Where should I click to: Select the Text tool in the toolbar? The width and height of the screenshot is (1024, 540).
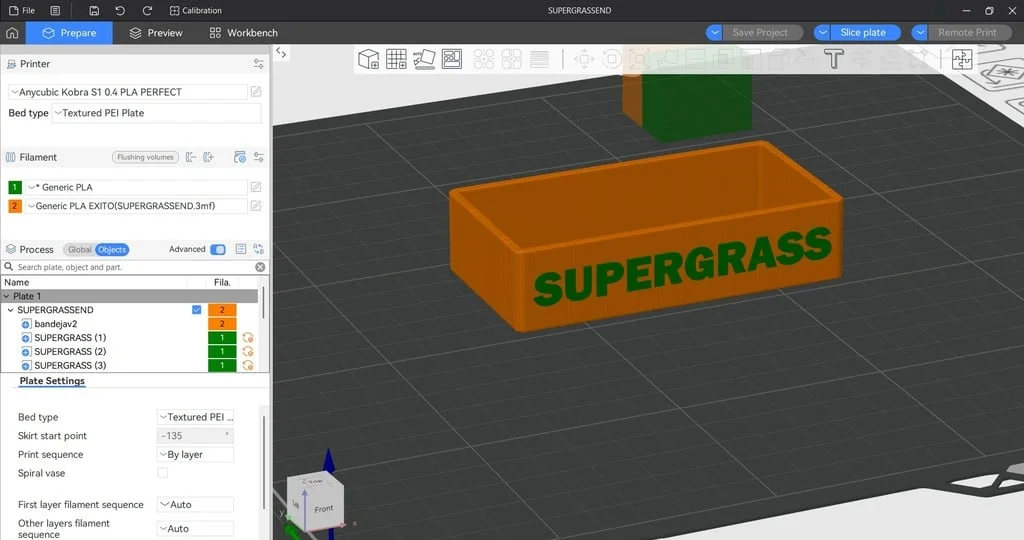tap(833, 59)
